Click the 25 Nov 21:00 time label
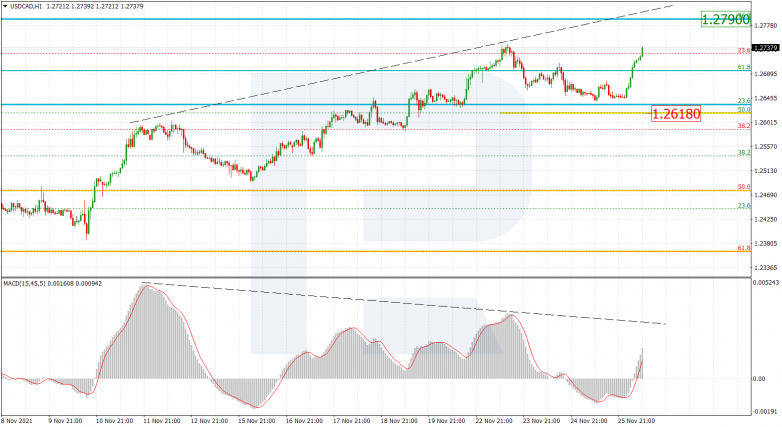Viewport: 782px width, 427px height. 636,421
